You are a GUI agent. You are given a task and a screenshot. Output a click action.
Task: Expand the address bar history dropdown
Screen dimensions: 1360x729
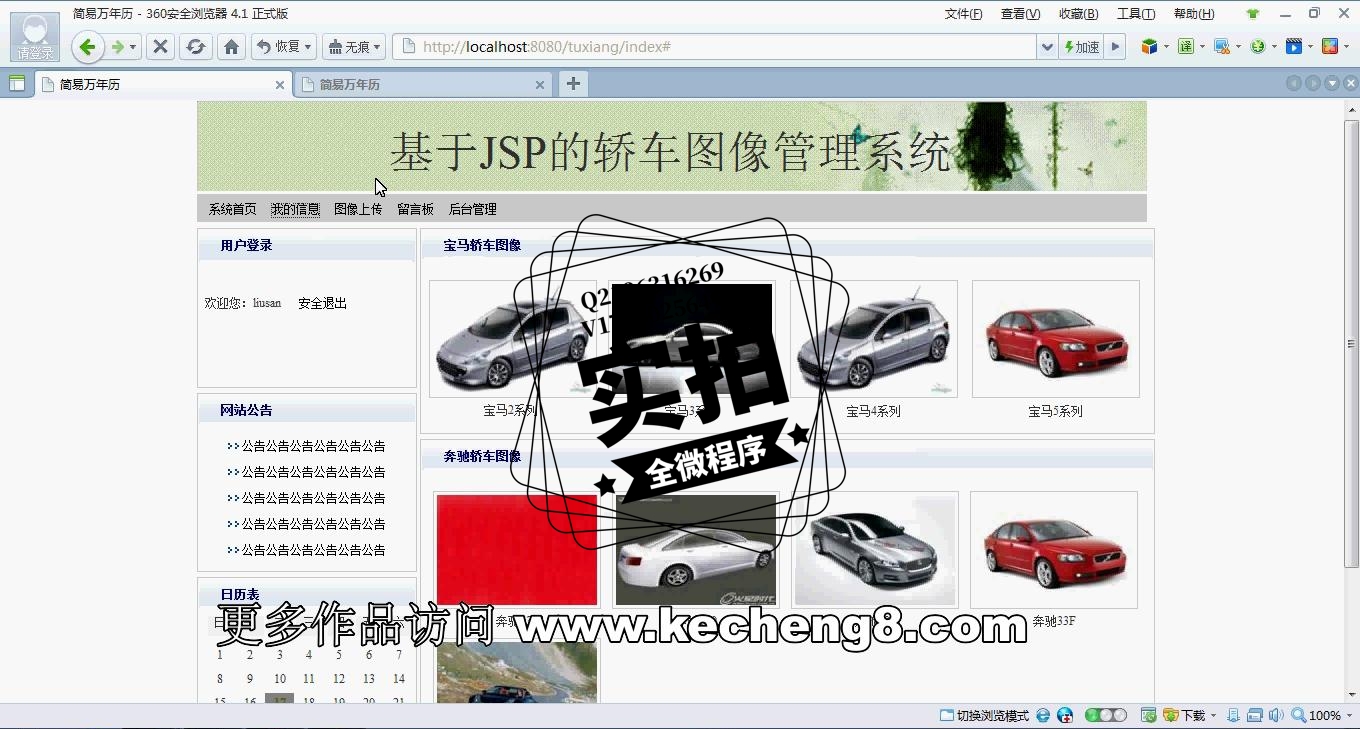(x=1047, y=47)
